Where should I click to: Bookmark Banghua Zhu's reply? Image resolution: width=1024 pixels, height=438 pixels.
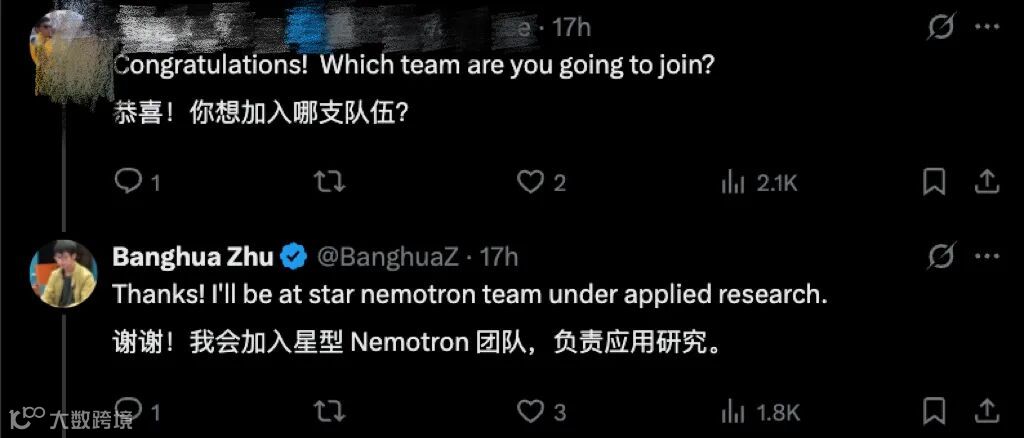933,410
